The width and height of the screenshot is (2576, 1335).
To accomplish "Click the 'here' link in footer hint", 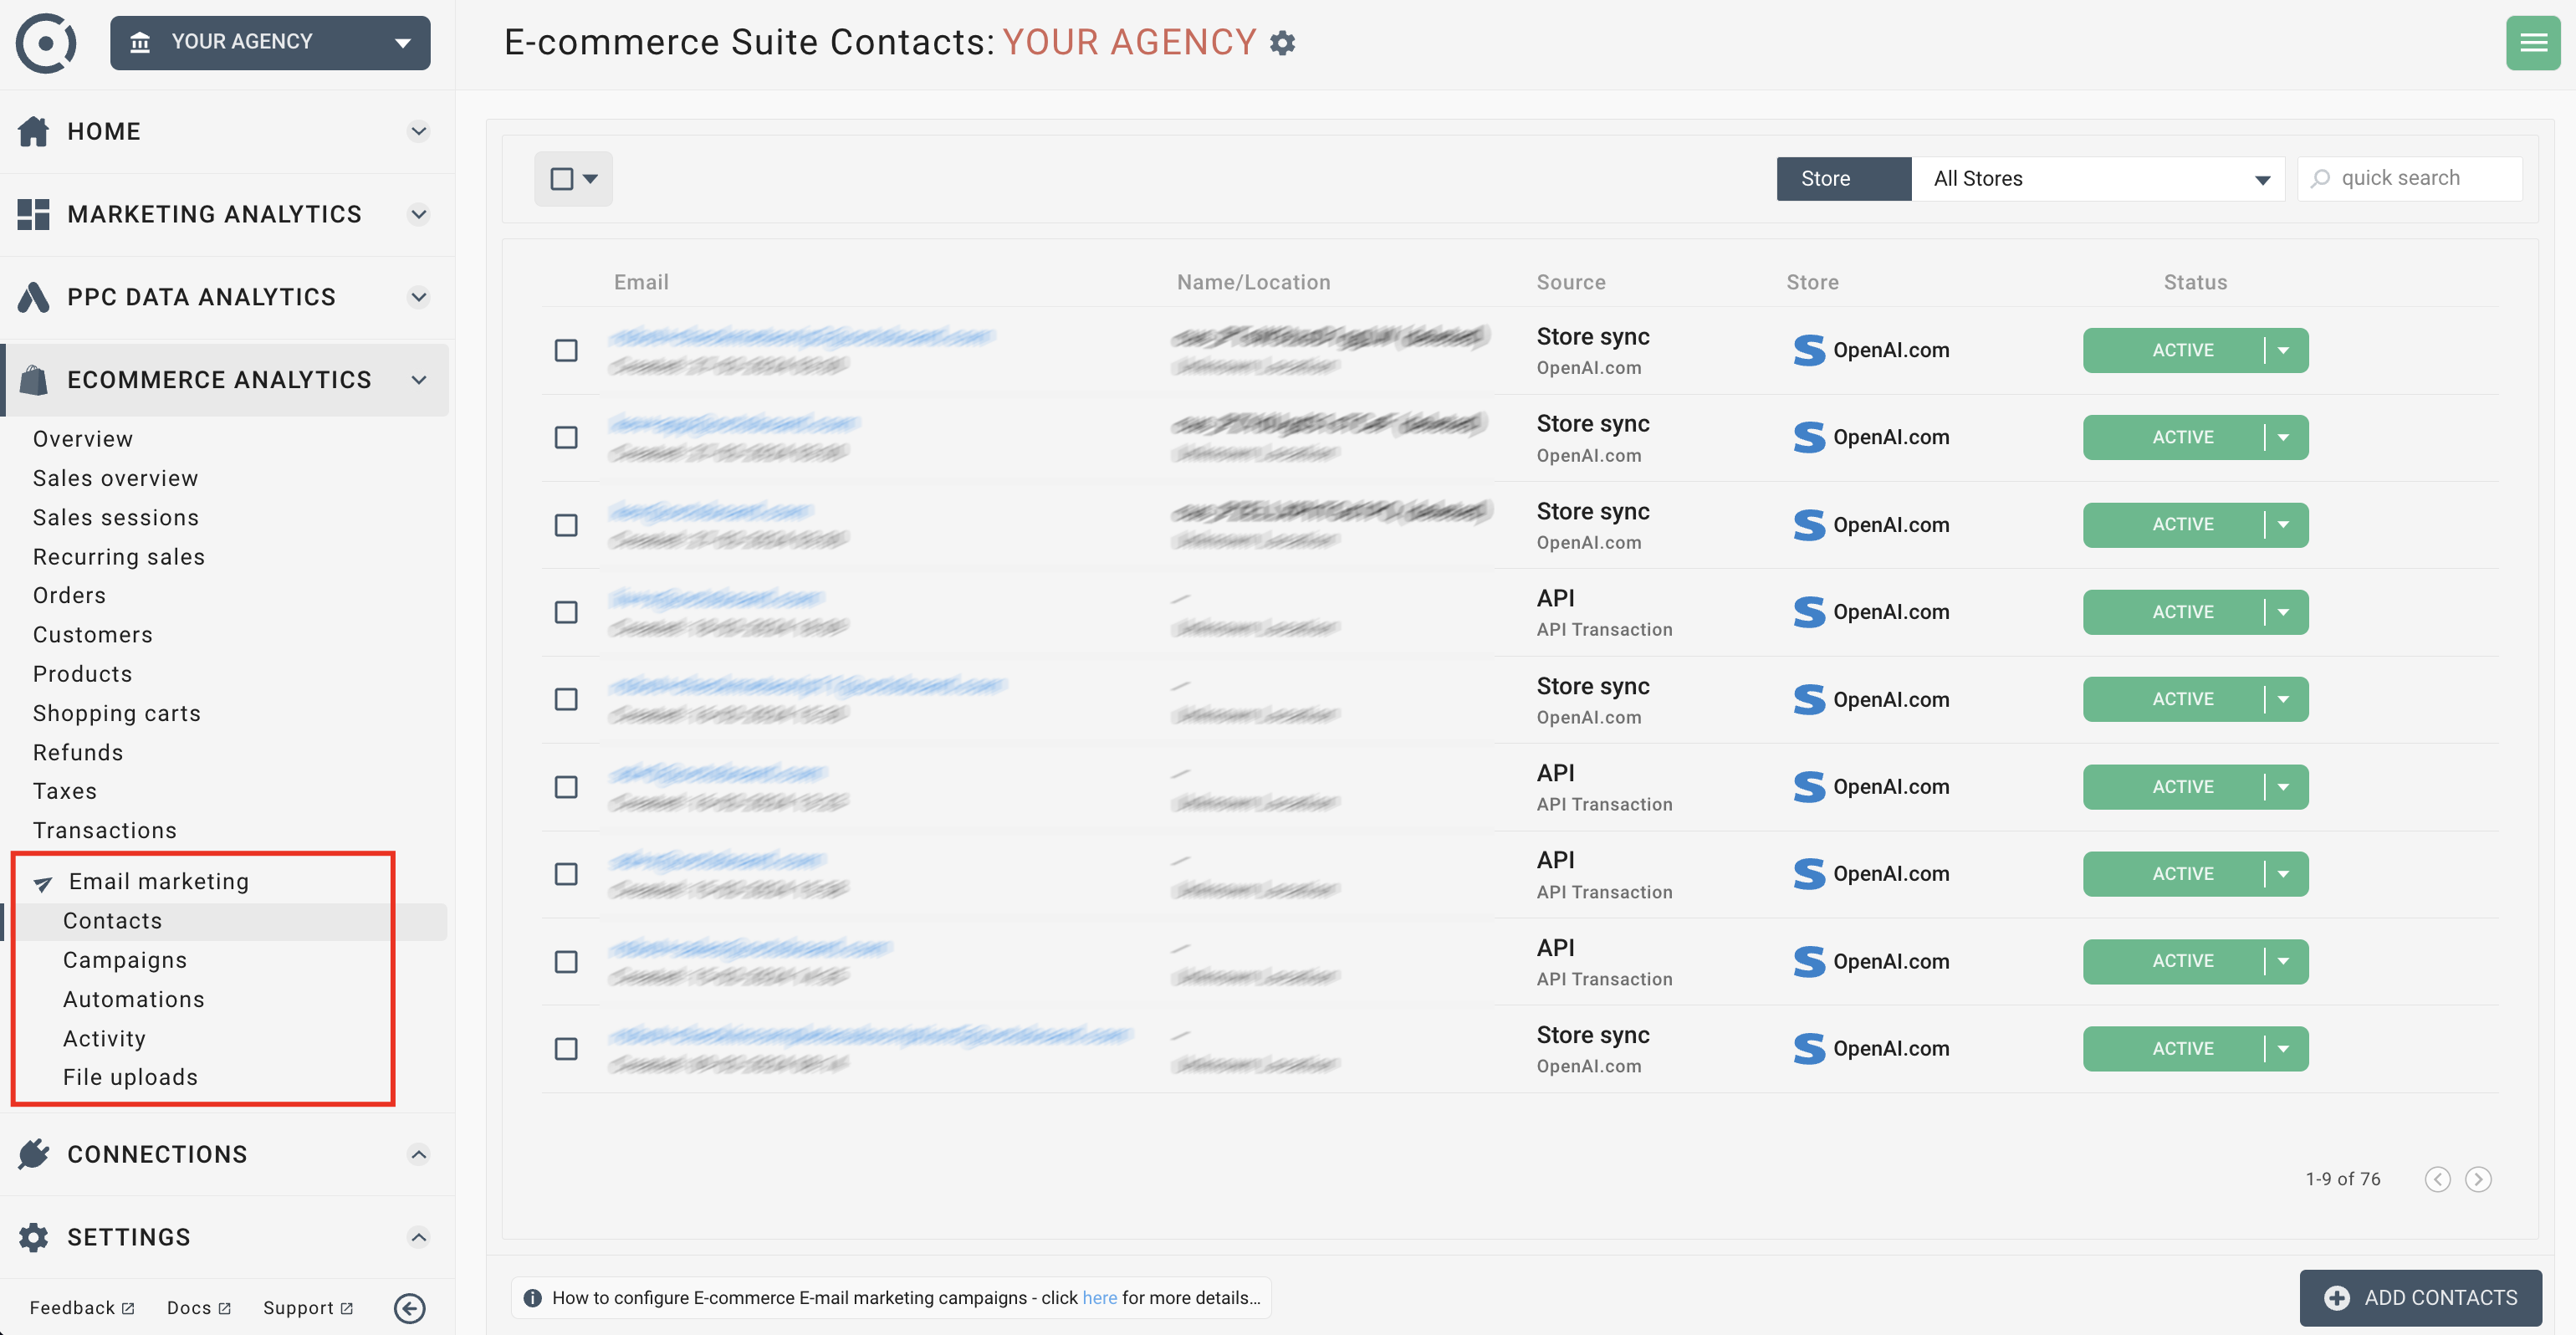I will coord(1099,1298).
